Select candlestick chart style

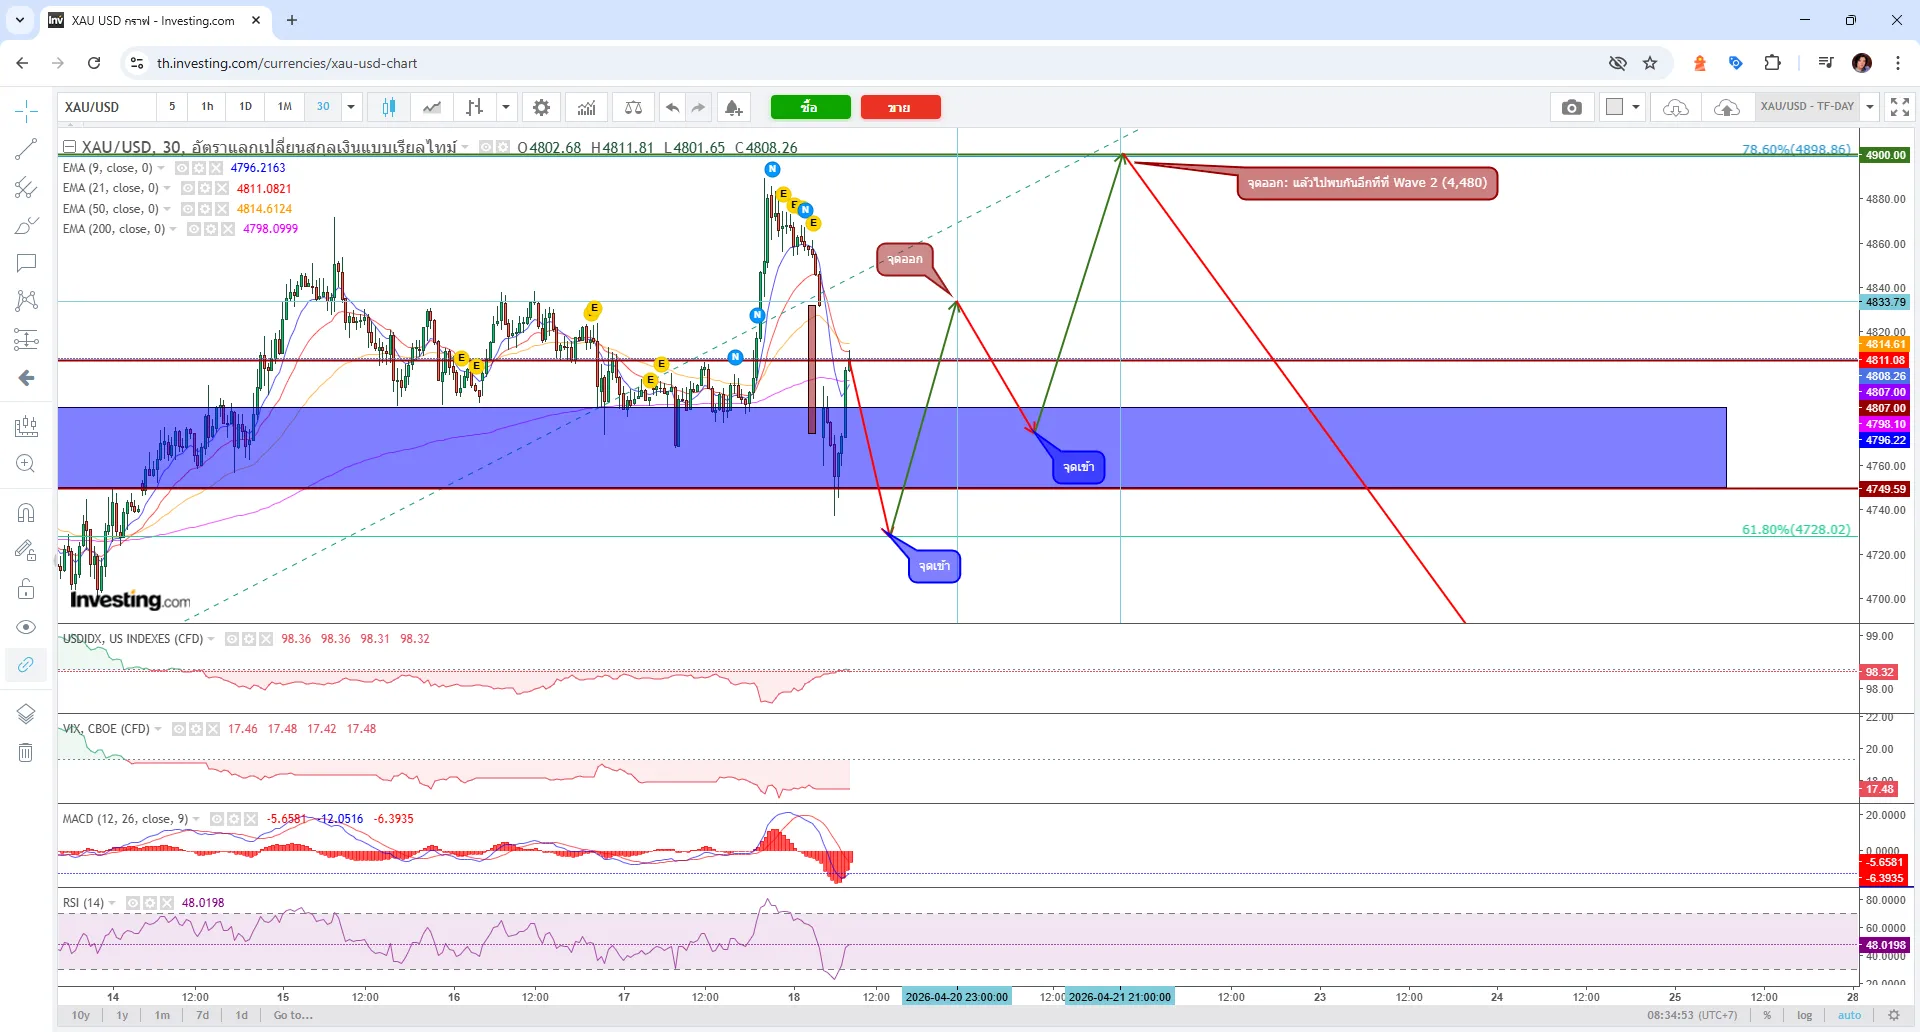coord(389,107)
